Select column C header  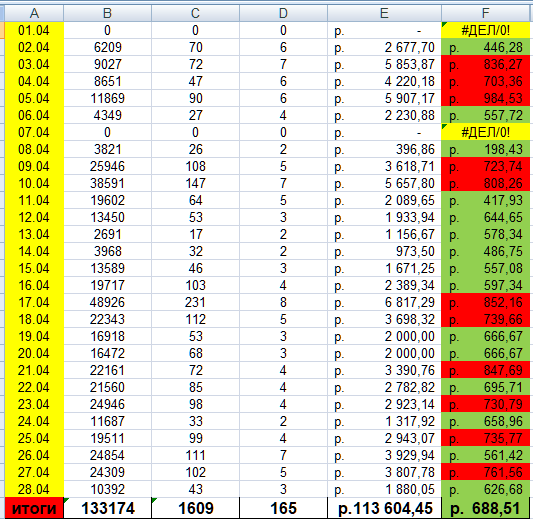click(195, 13)
